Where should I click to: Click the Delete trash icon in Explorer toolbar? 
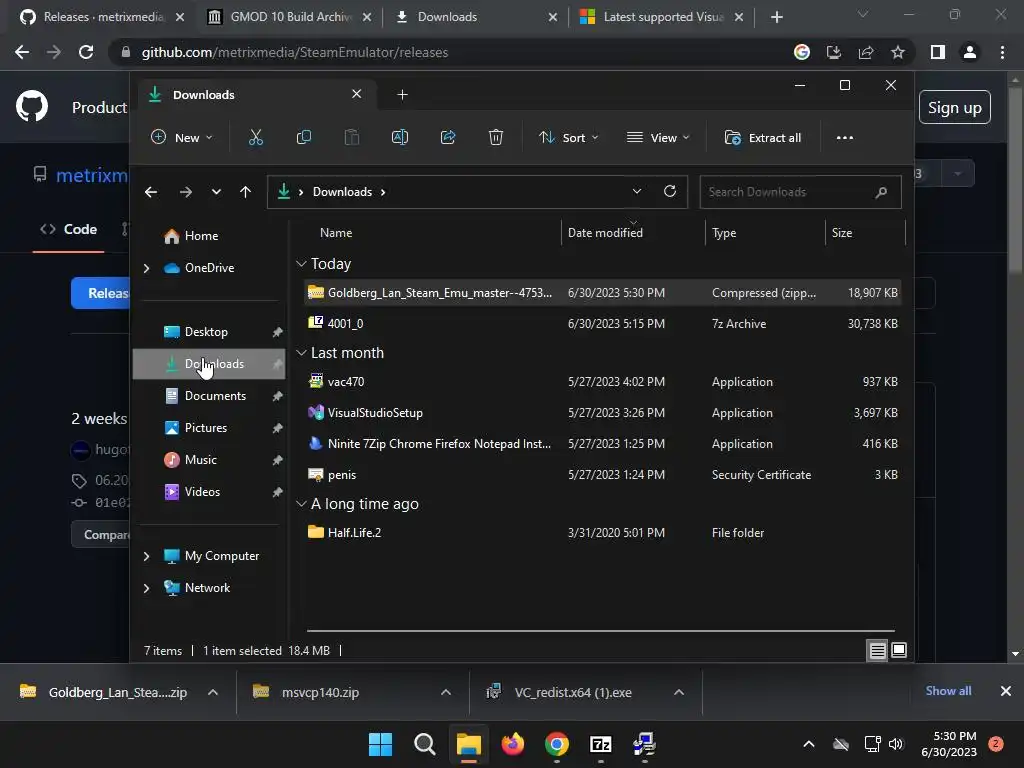click(496, 138)
